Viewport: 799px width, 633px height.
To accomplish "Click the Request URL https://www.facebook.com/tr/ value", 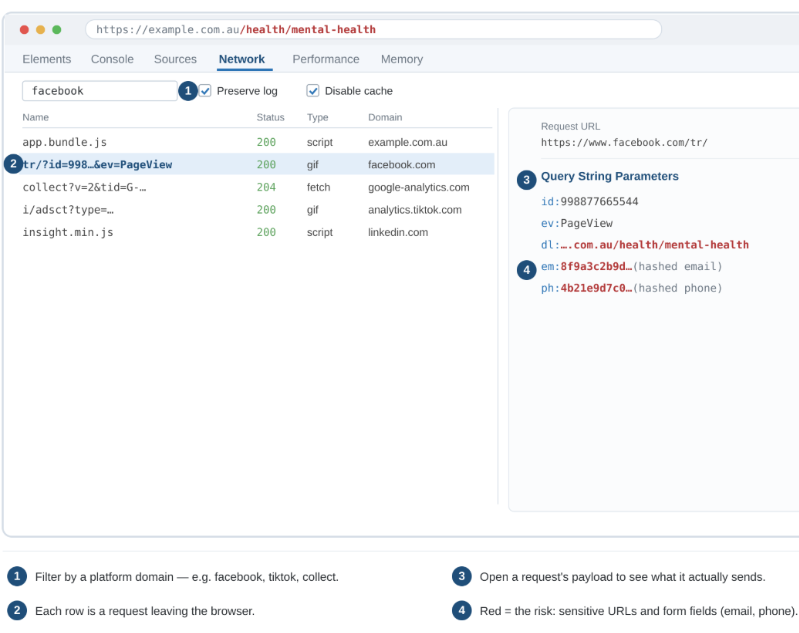I will pyautogui.click(x=624, y=142).
